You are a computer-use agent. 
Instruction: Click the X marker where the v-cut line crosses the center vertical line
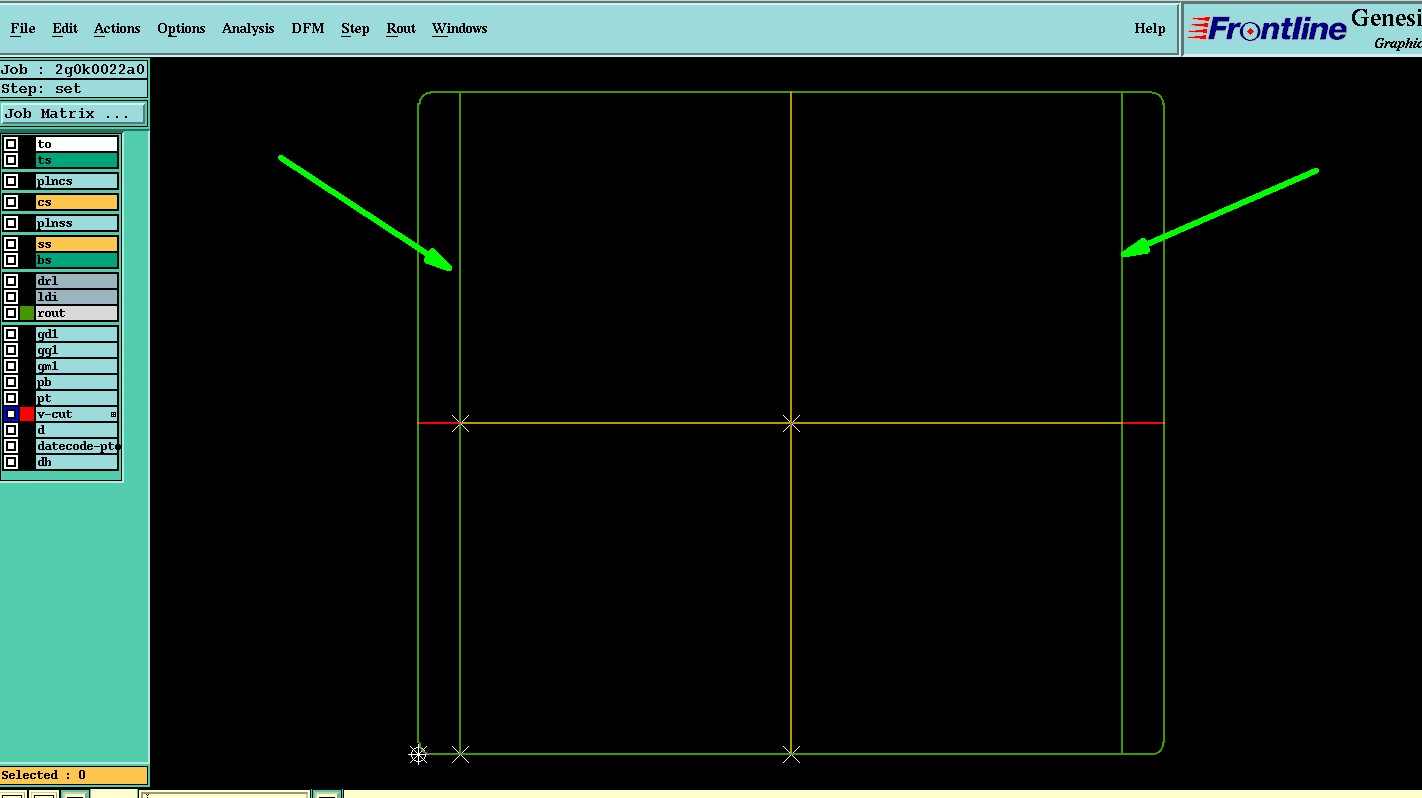click(x=791, y=424)
